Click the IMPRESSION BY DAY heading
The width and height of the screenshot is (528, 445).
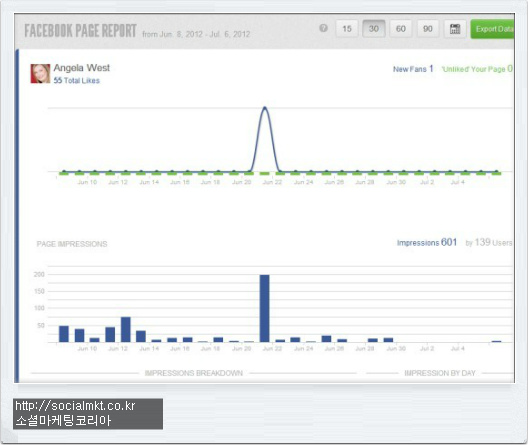click(440, 373)
